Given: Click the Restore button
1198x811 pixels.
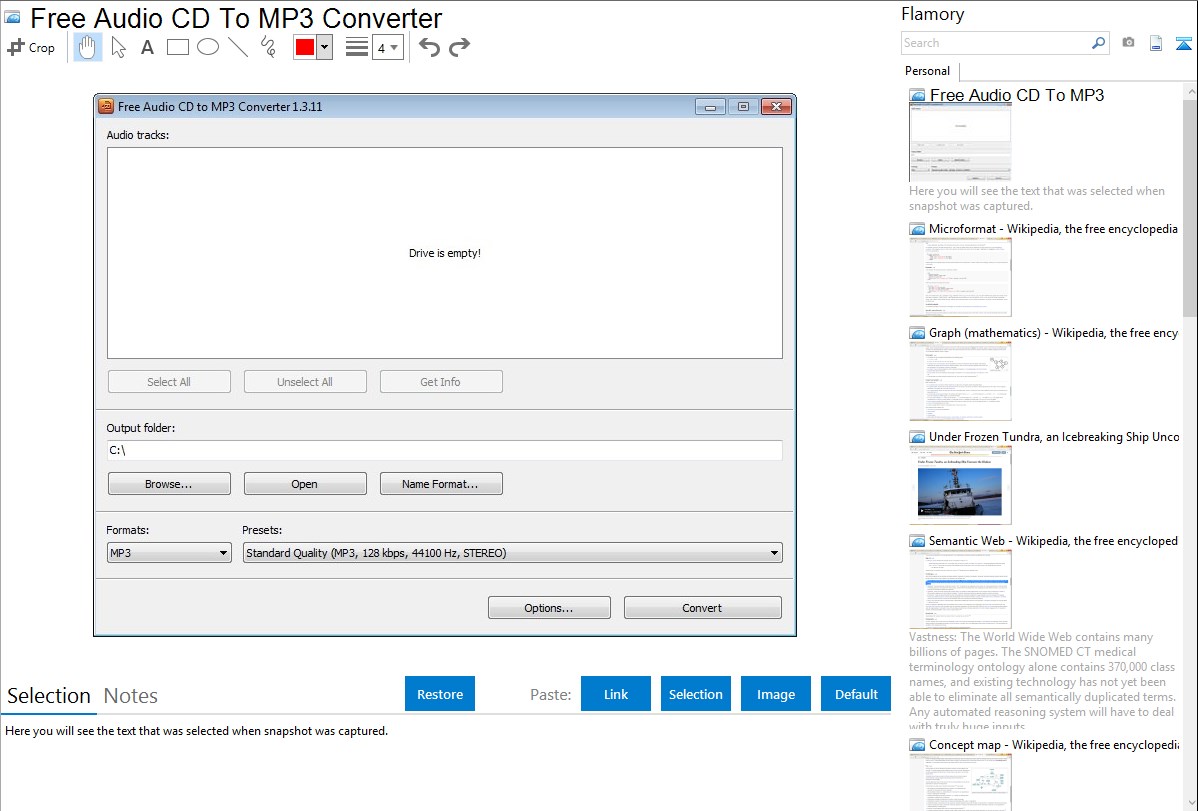Looking at the screenshot, I should [440, 694].
